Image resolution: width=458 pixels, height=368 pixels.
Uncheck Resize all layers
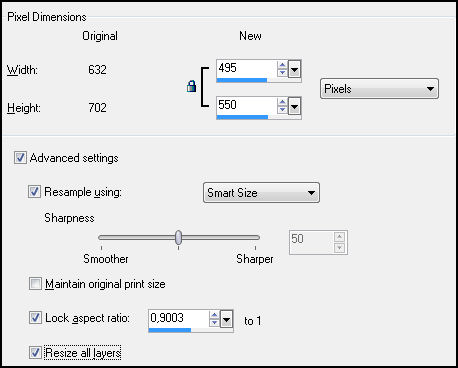35,352
